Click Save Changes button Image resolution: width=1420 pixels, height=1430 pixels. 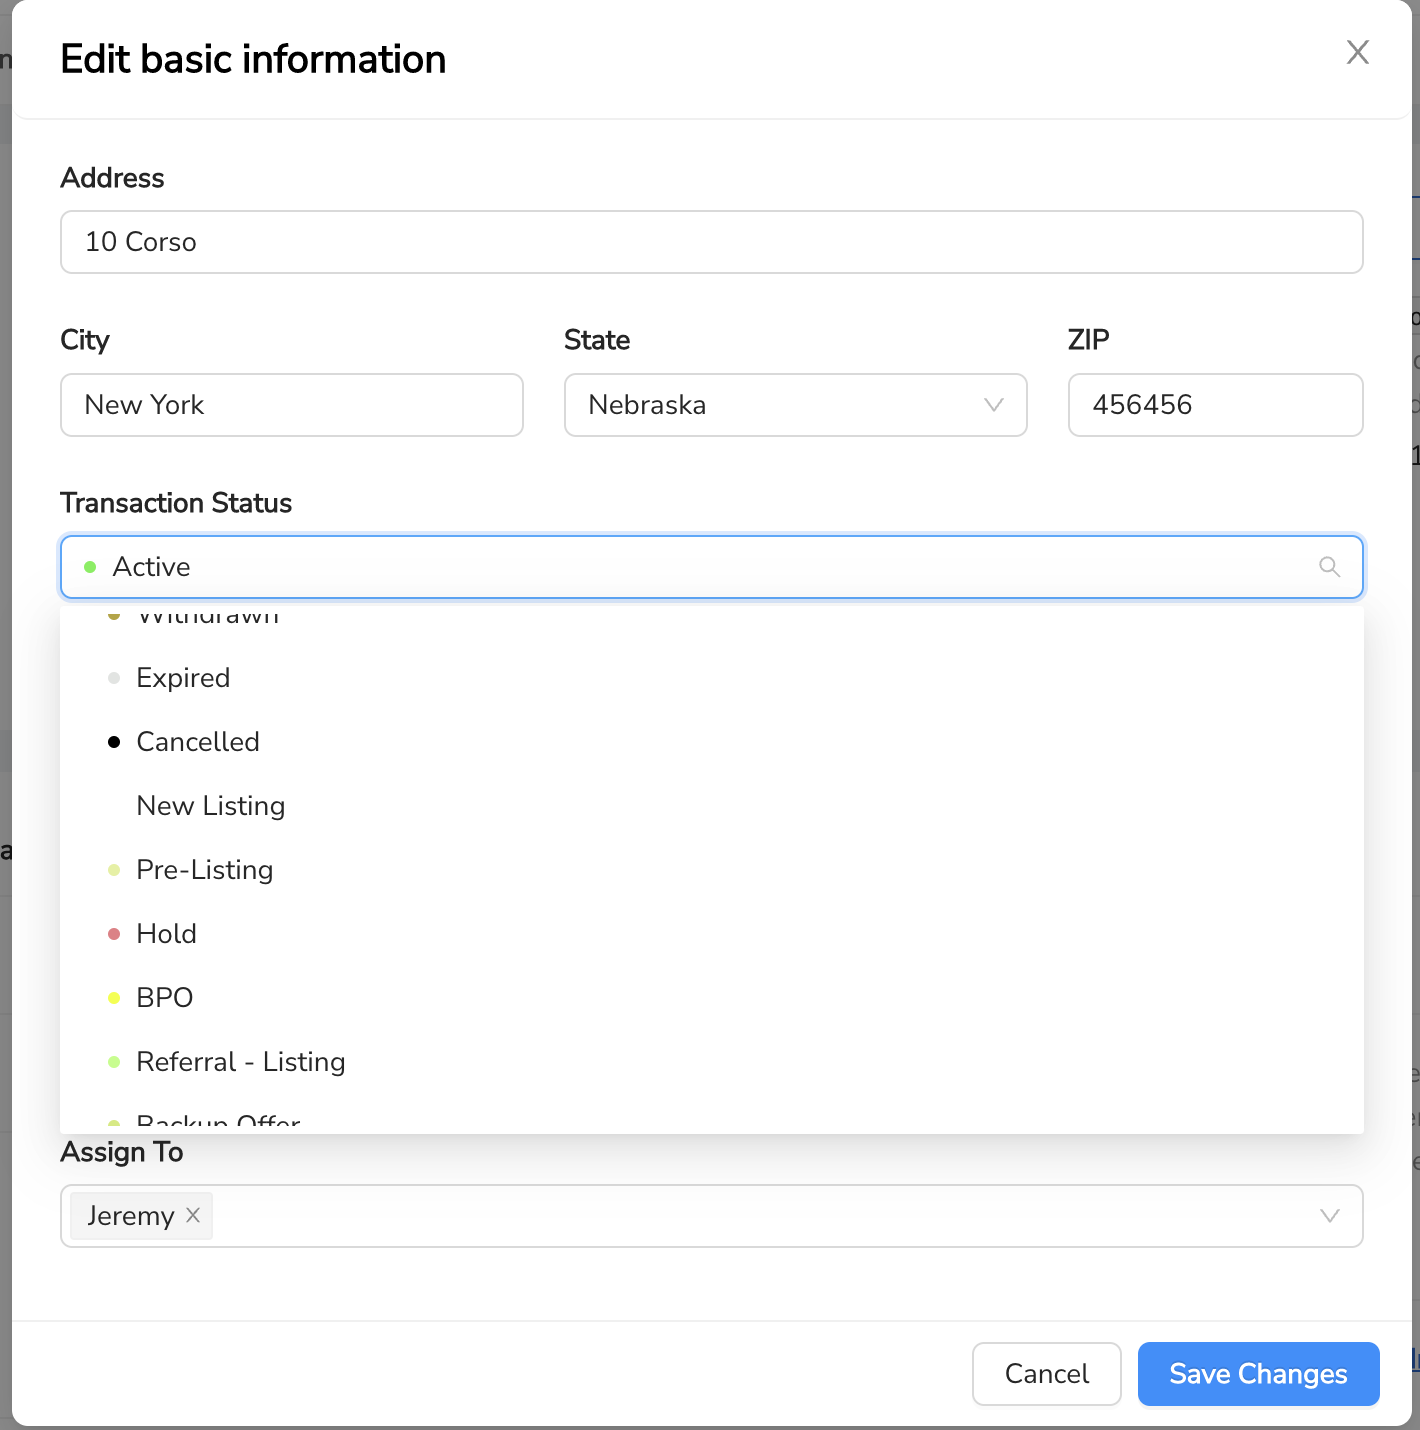[x=1259, y=1374]
